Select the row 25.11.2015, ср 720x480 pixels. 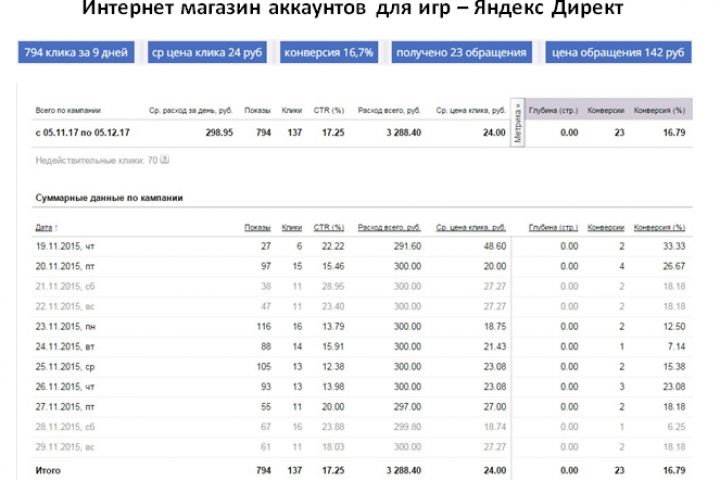point(362,367)
